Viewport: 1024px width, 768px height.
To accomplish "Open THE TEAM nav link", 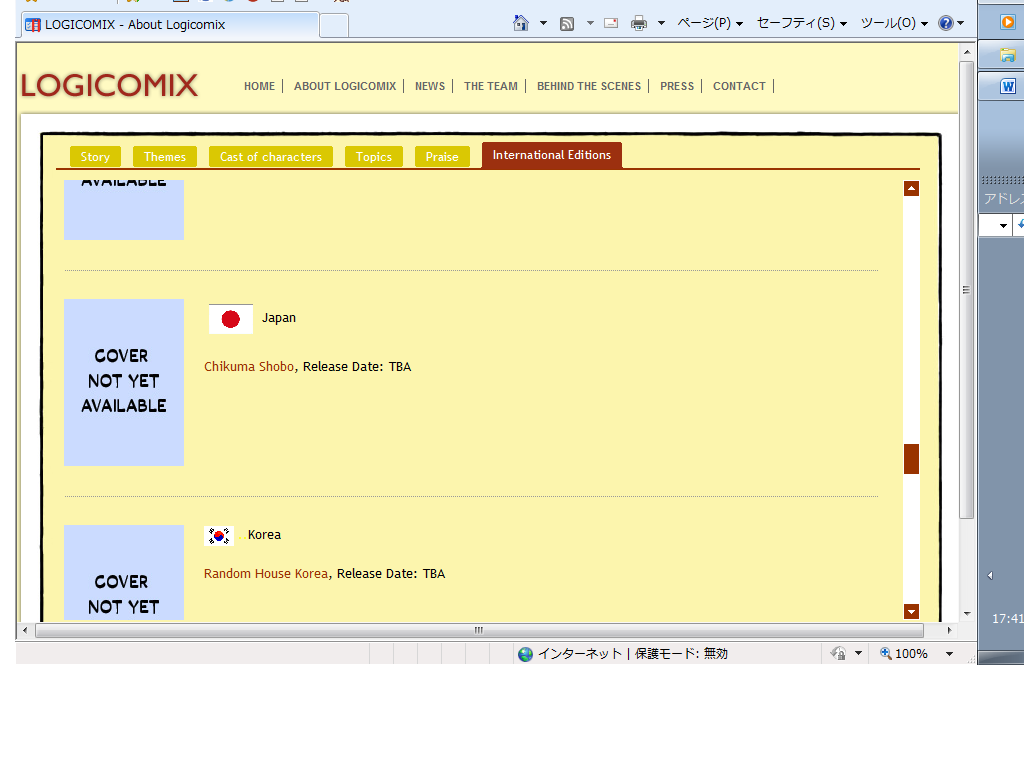I will coord(490,86).
